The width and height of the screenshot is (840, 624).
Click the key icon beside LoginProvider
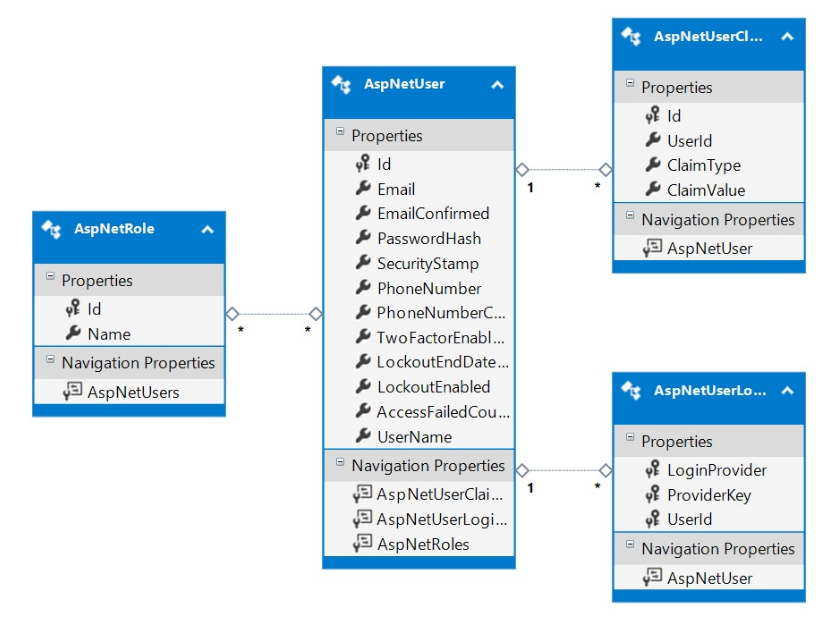click(652, 469)
